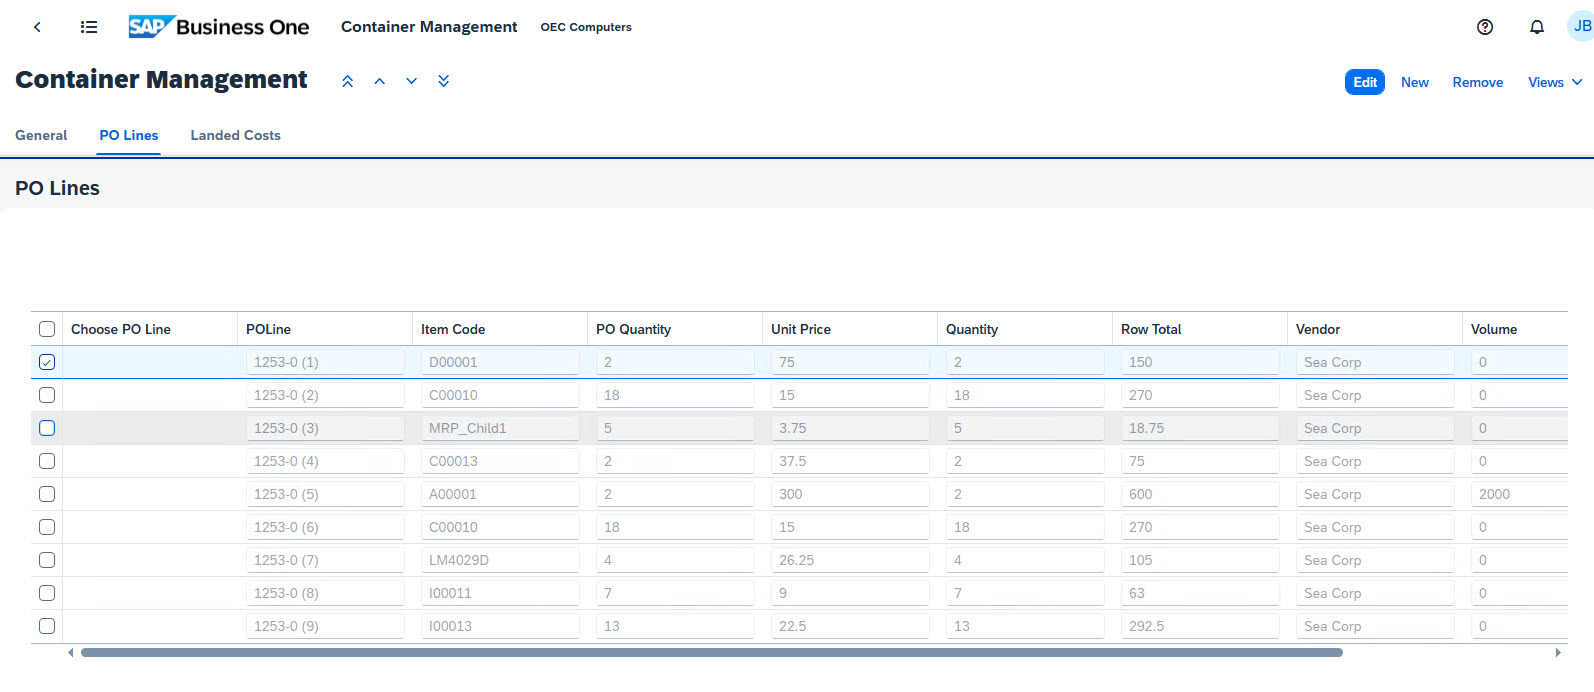Open notifications bell icon
Image resolution: width=1594 pixels, height=692 pixels.
tap(1537, 27)
